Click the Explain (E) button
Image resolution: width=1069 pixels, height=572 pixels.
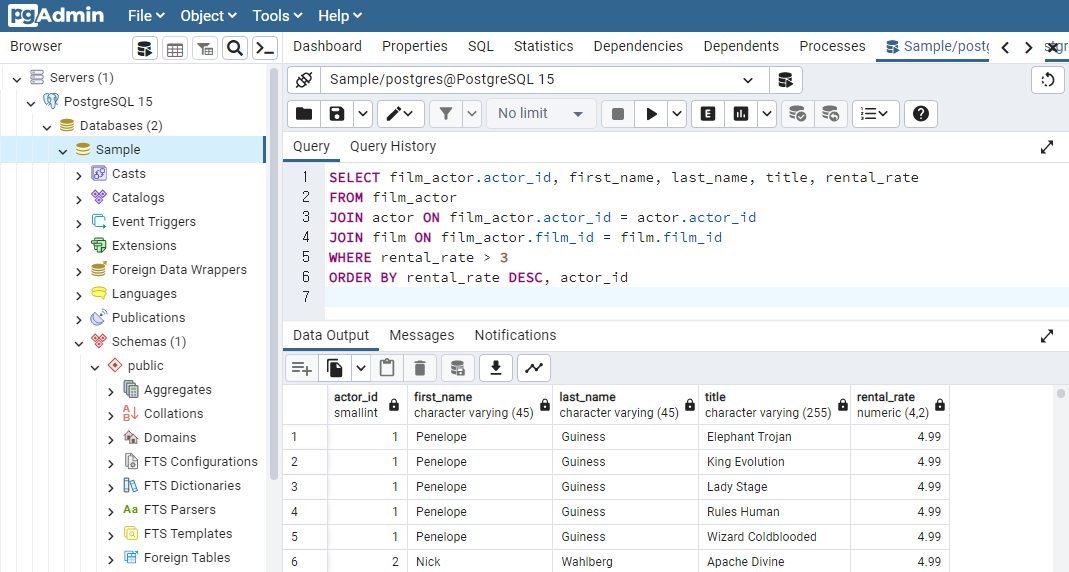click(x=708, y=114)
